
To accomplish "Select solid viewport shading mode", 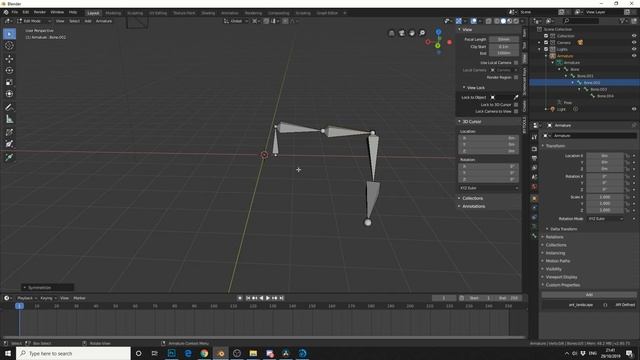I will (x=503, y=21).
